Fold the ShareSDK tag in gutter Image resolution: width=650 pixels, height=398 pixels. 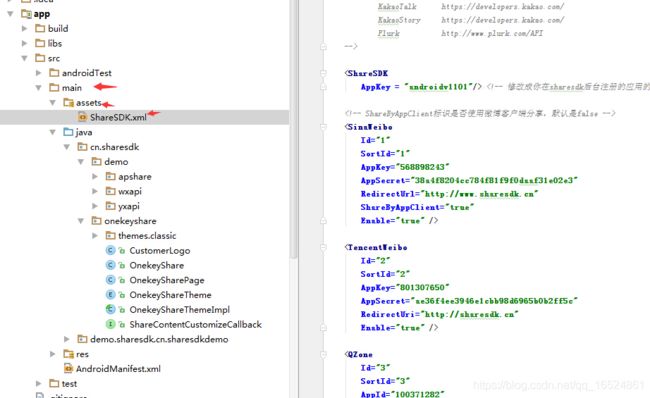pyautogui.click(x=323, y=73)
